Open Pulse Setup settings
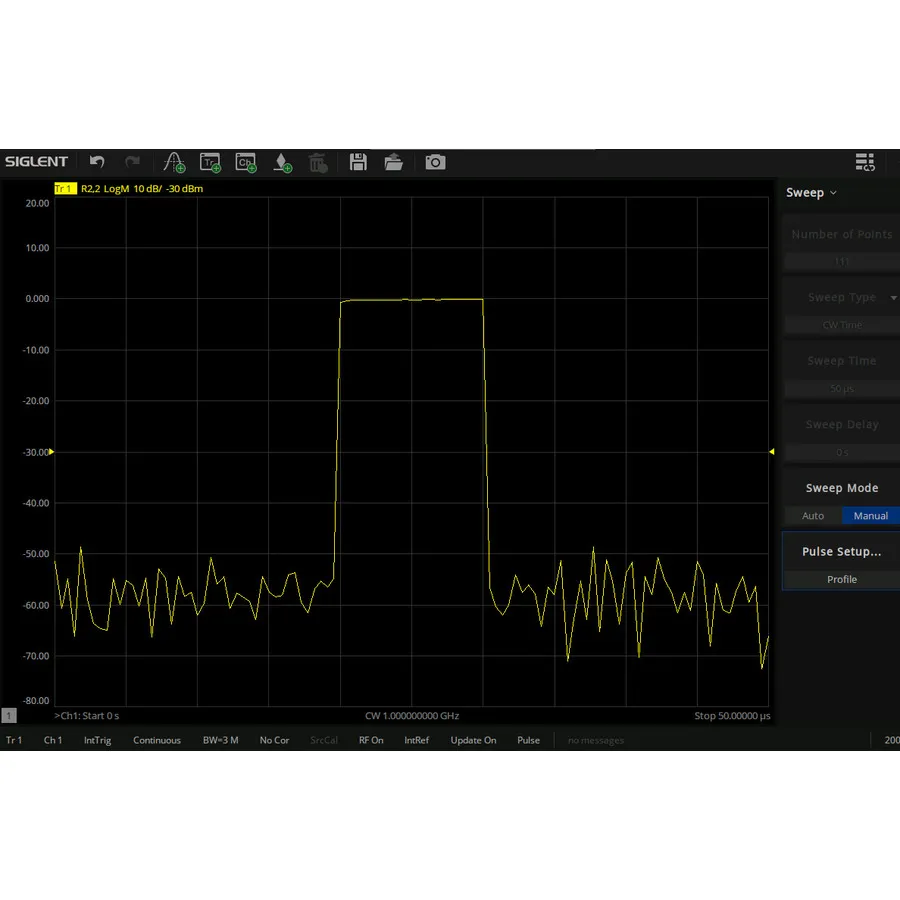The width and height of the screenshot is (900, 900). (x=841, y=551)
